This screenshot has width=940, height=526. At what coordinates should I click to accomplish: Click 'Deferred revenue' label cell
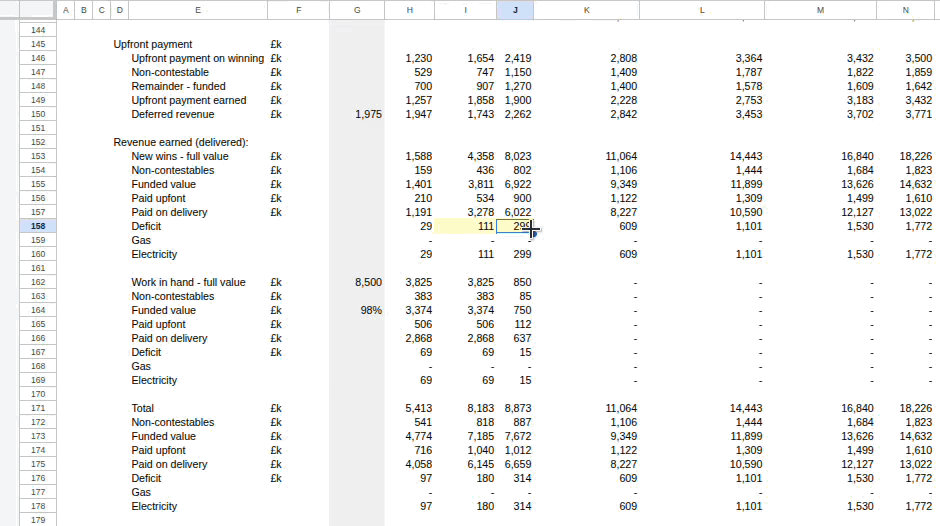(x=173, y=114)
